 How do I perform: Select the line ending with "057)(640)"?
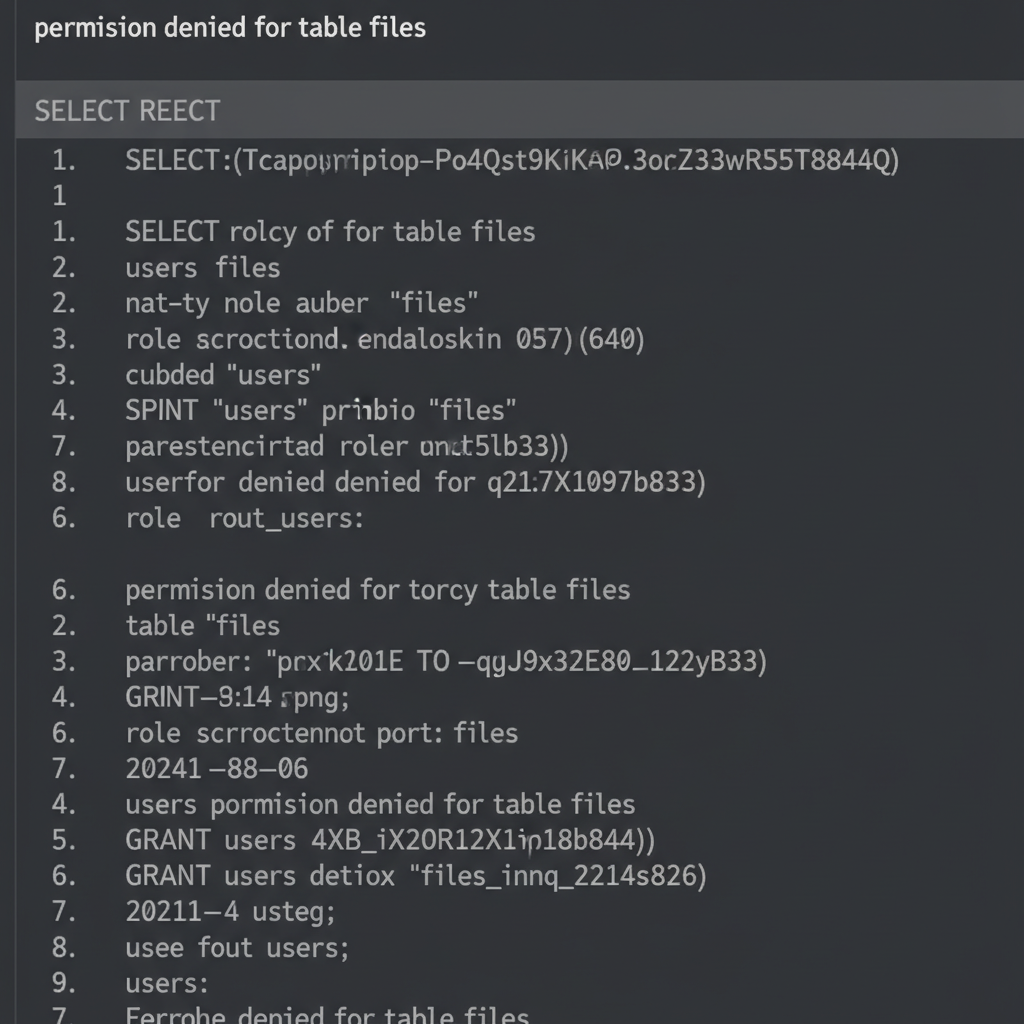coord(385,339)
